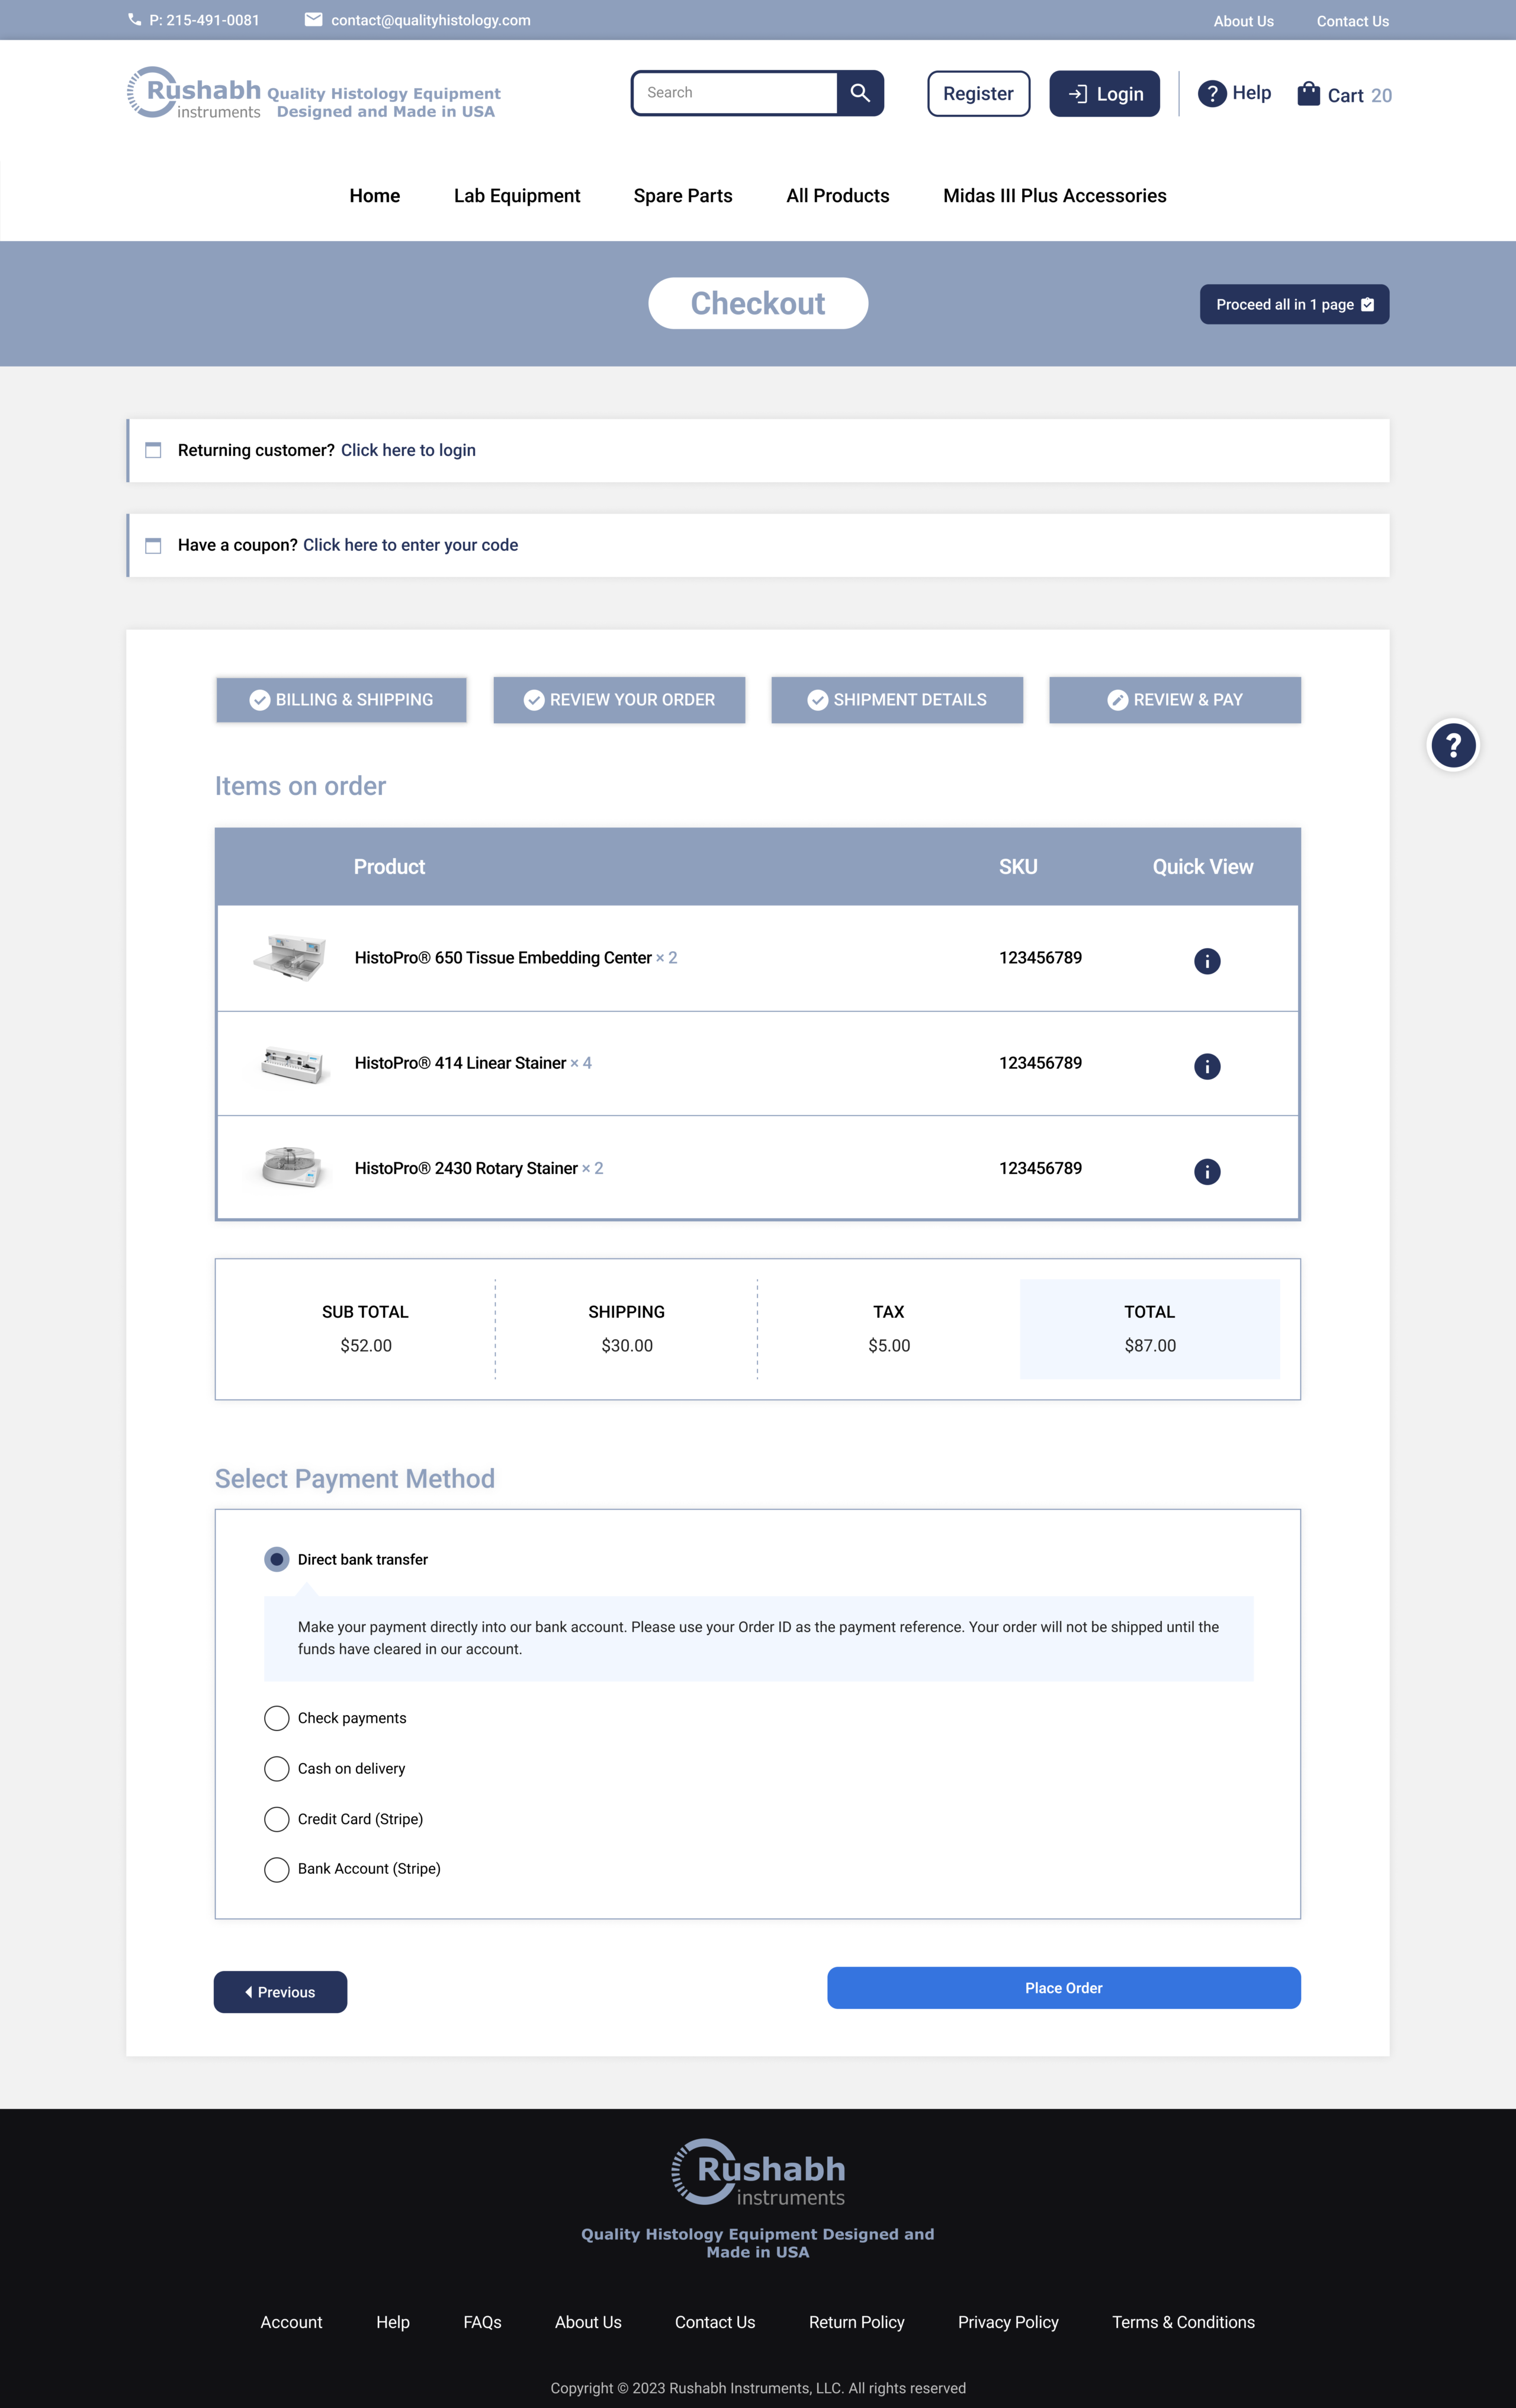
Task: Select Credit Card (Stripe) radio button
Action: 277,1819
